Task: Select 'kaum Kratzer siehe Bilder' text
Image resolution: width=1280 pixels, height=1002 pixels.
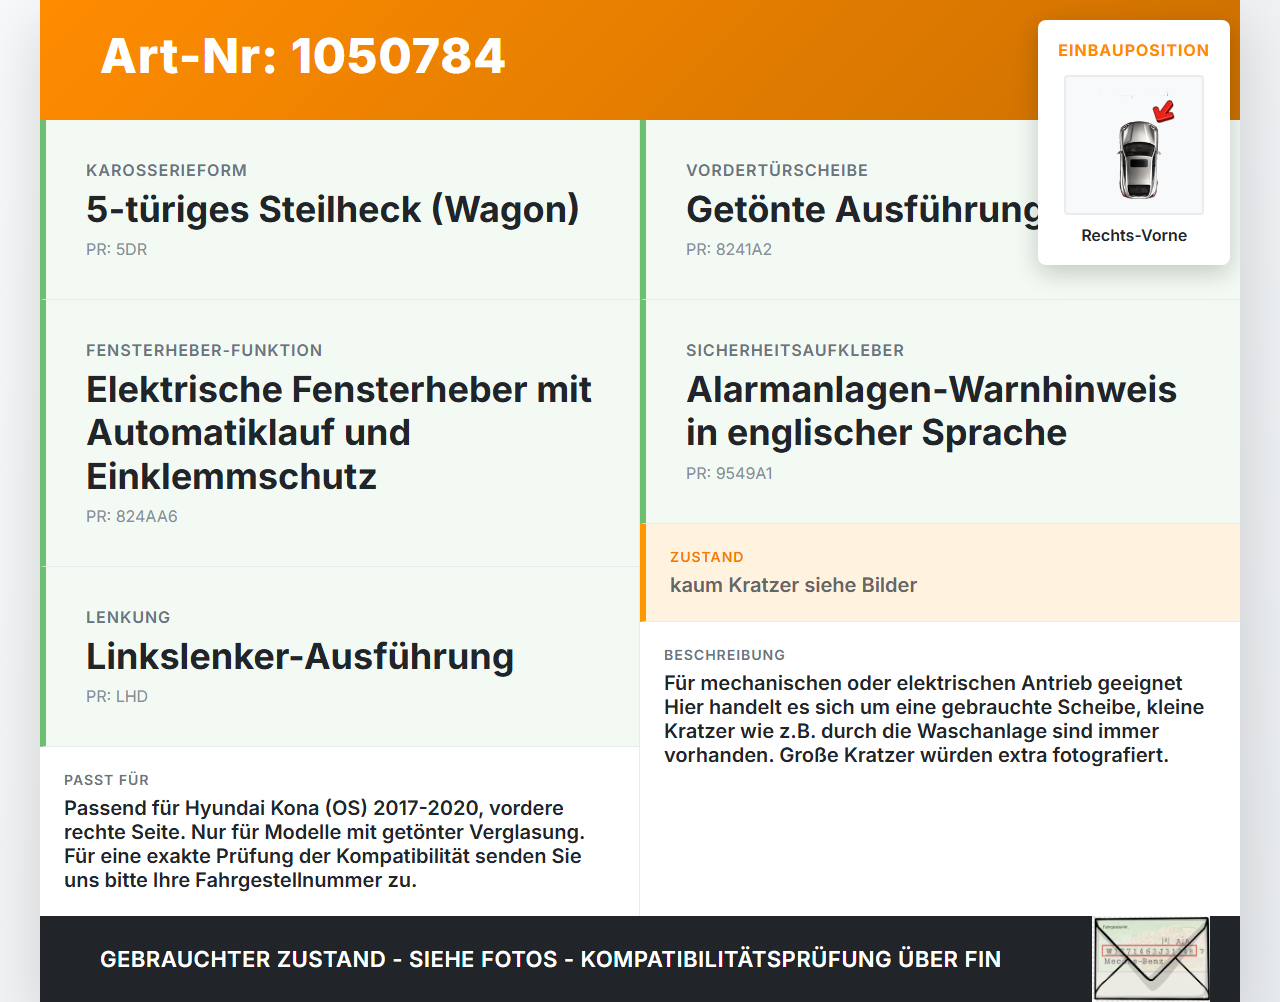Action: pyautogui.click(x=793, y=585)
